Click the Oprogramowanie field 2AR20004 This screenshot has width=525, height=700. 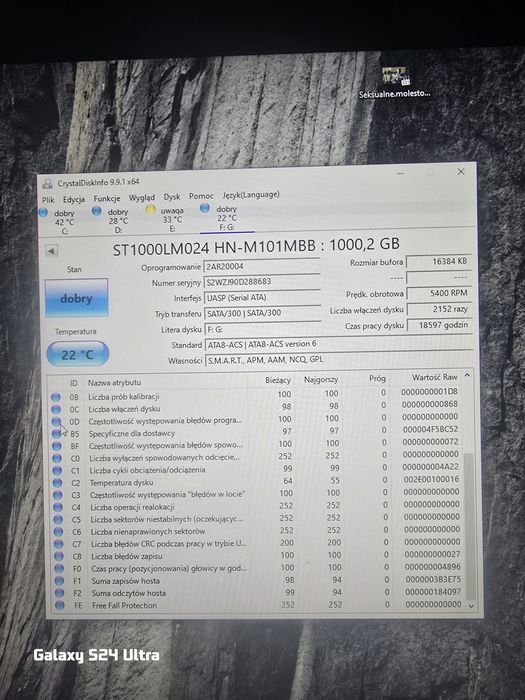point(262,267)
